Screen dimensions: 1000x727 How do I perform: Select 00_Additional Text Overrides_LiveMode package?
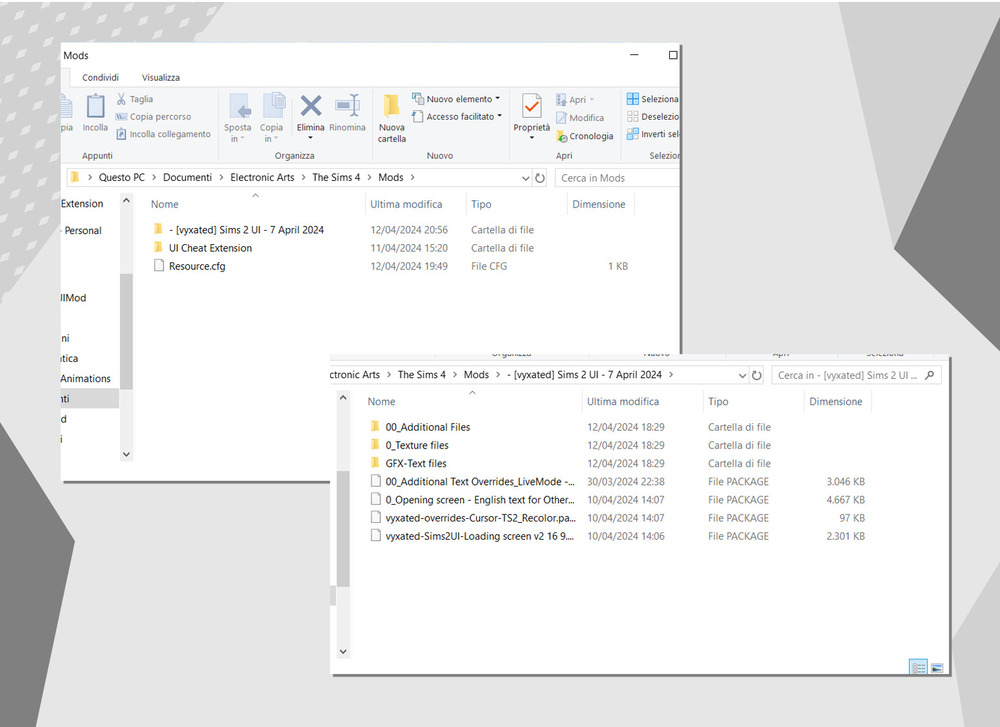(x=480, y=481)
